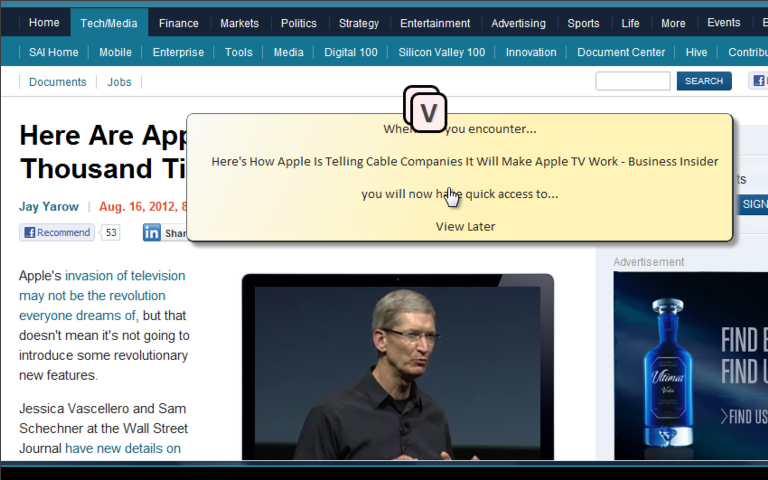
Task: Open the Innovation subsection
Action: click(531, 52)
